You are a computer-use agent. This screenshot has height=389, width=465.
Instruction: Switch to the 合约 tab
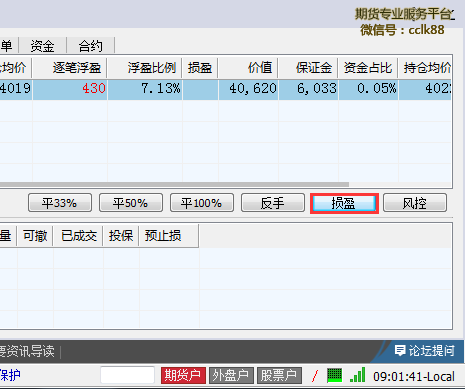coord(90,46)
